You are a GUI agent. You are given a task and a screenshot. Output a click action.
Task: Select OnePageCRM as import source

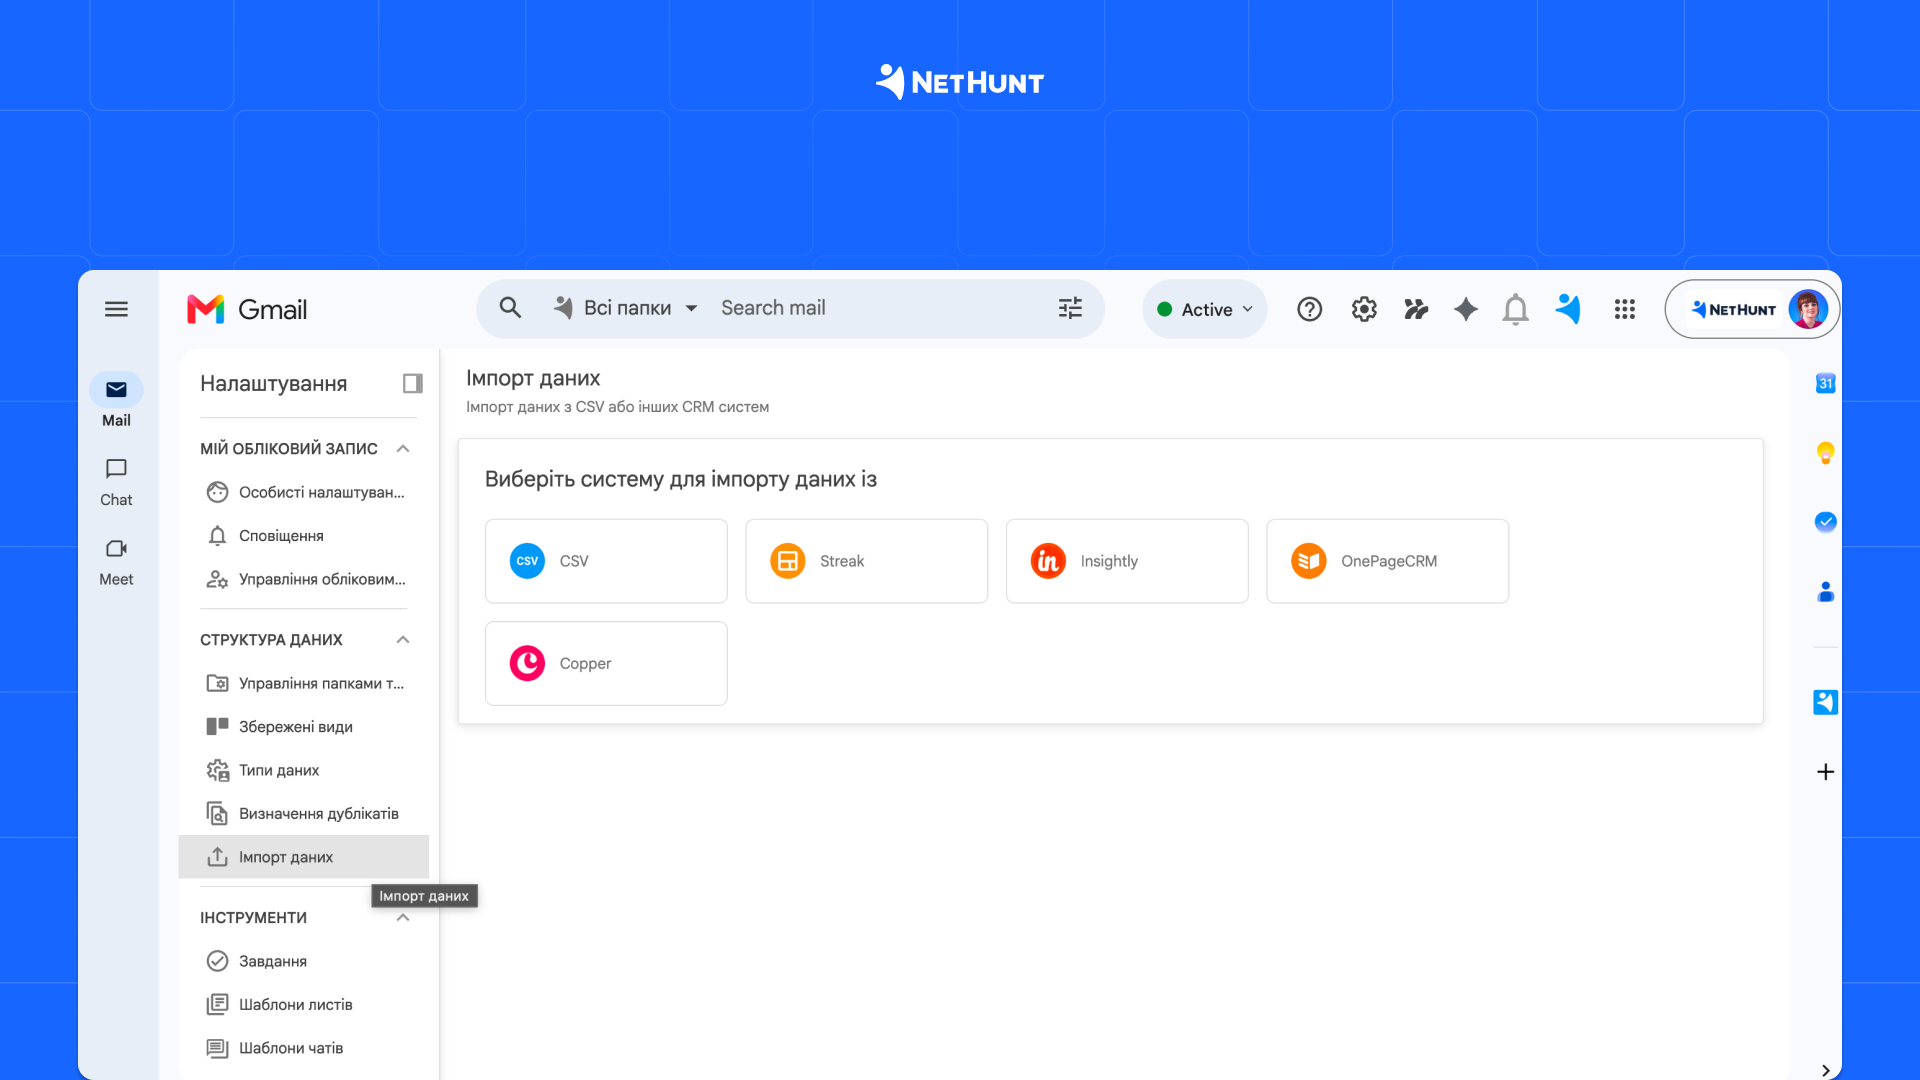tap(1387, 561)
